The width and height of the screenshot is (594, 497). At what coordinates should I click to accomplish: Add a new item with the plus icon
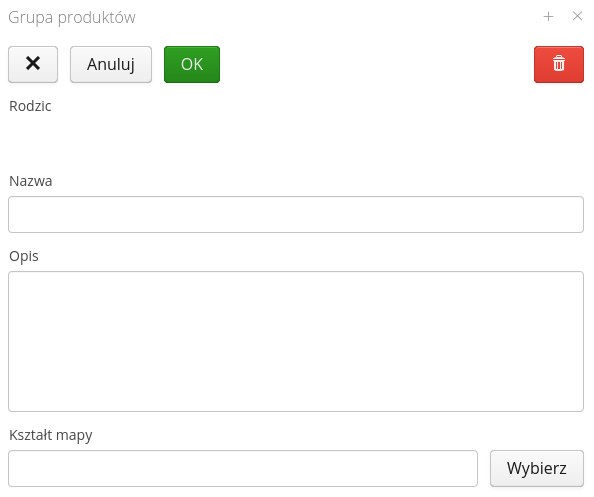pos(548,16)
